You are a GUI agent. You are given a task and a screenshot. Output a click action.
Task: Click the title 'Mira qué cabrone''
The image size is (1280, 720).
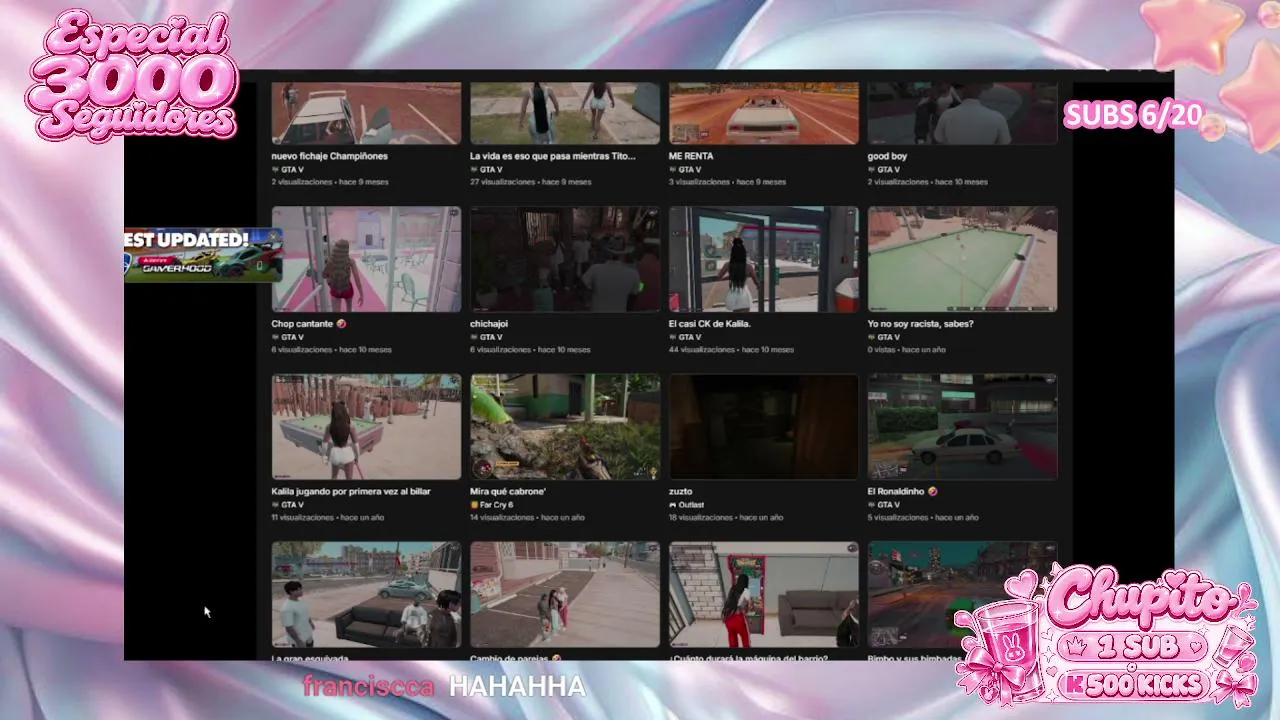point(508,492)
